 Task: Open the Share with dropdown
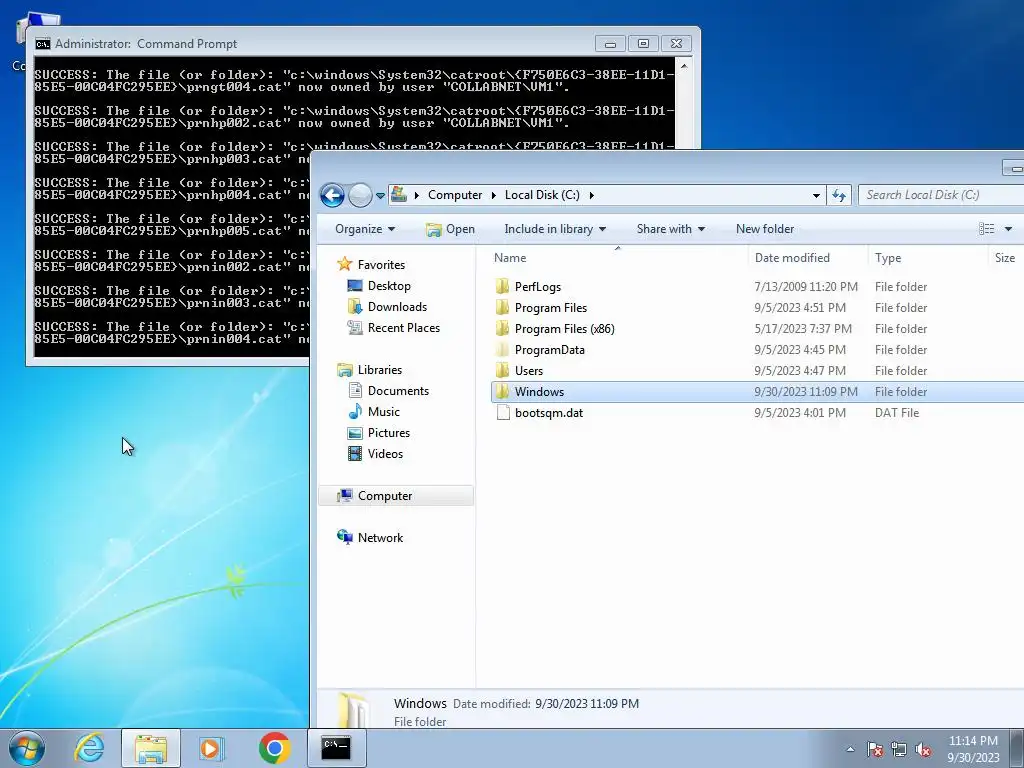671,229
